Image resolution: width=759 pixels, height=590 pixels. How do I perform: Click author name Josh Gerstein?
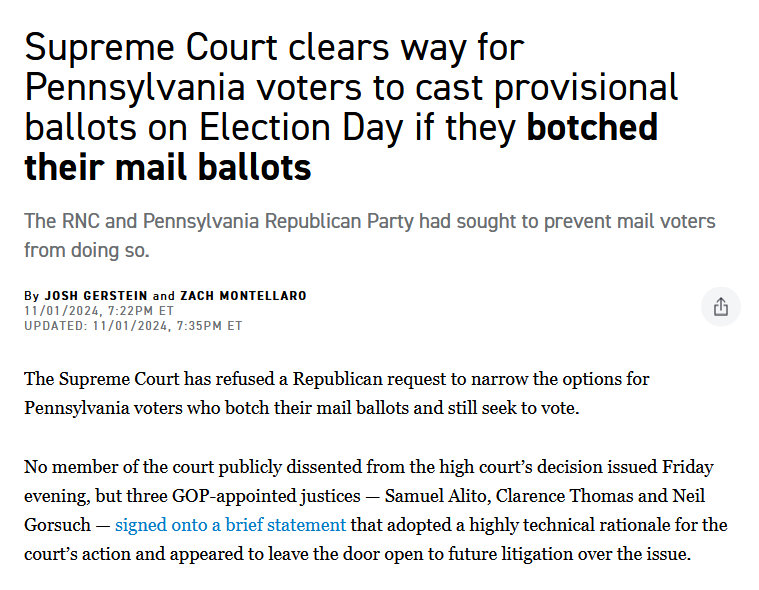[96, 296]
